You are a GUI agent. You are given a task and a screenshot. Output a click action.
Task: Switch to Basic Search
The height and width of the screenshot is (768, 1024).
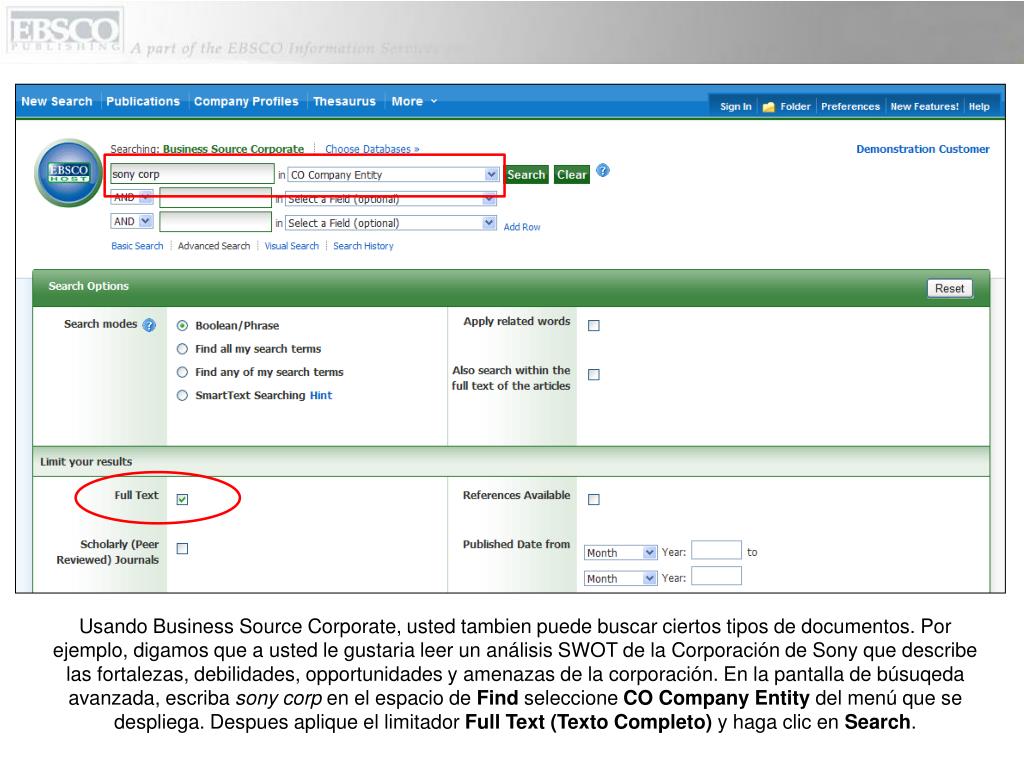(137, 246)
